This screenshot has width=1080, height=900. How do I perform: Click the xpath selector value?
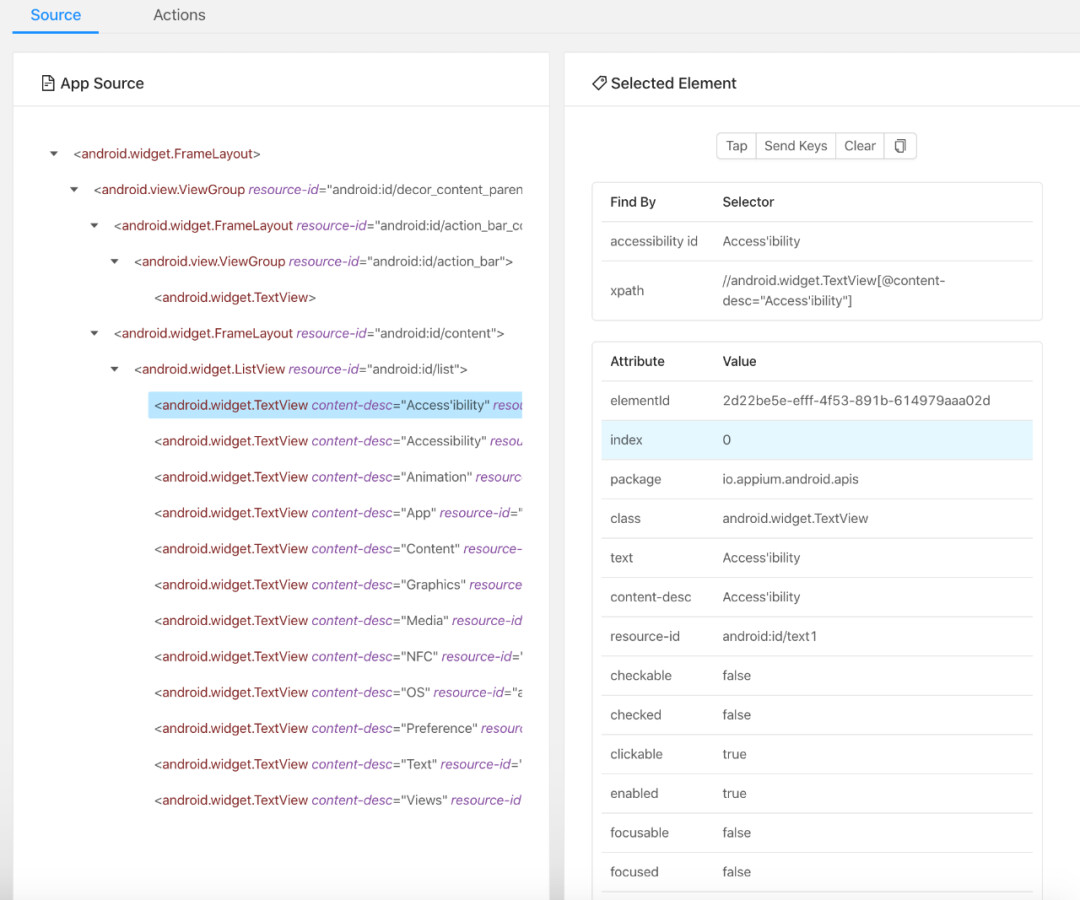click(x=833, y=291)
